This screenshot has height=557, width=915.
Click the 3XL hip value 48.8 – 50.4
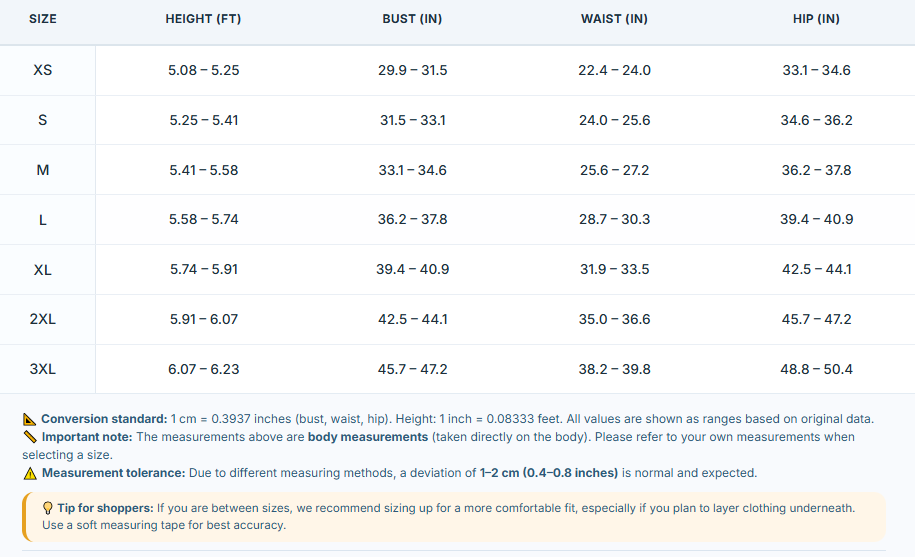click(816, 369)
